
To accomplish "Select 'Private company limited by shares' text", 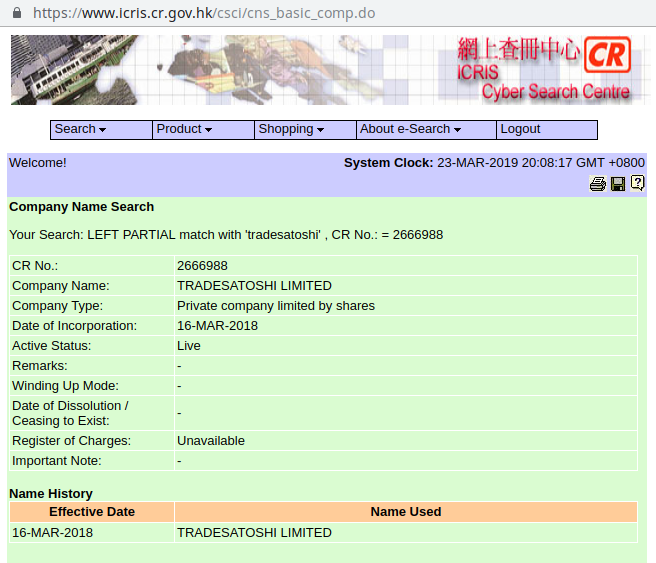I will (276, 306).
